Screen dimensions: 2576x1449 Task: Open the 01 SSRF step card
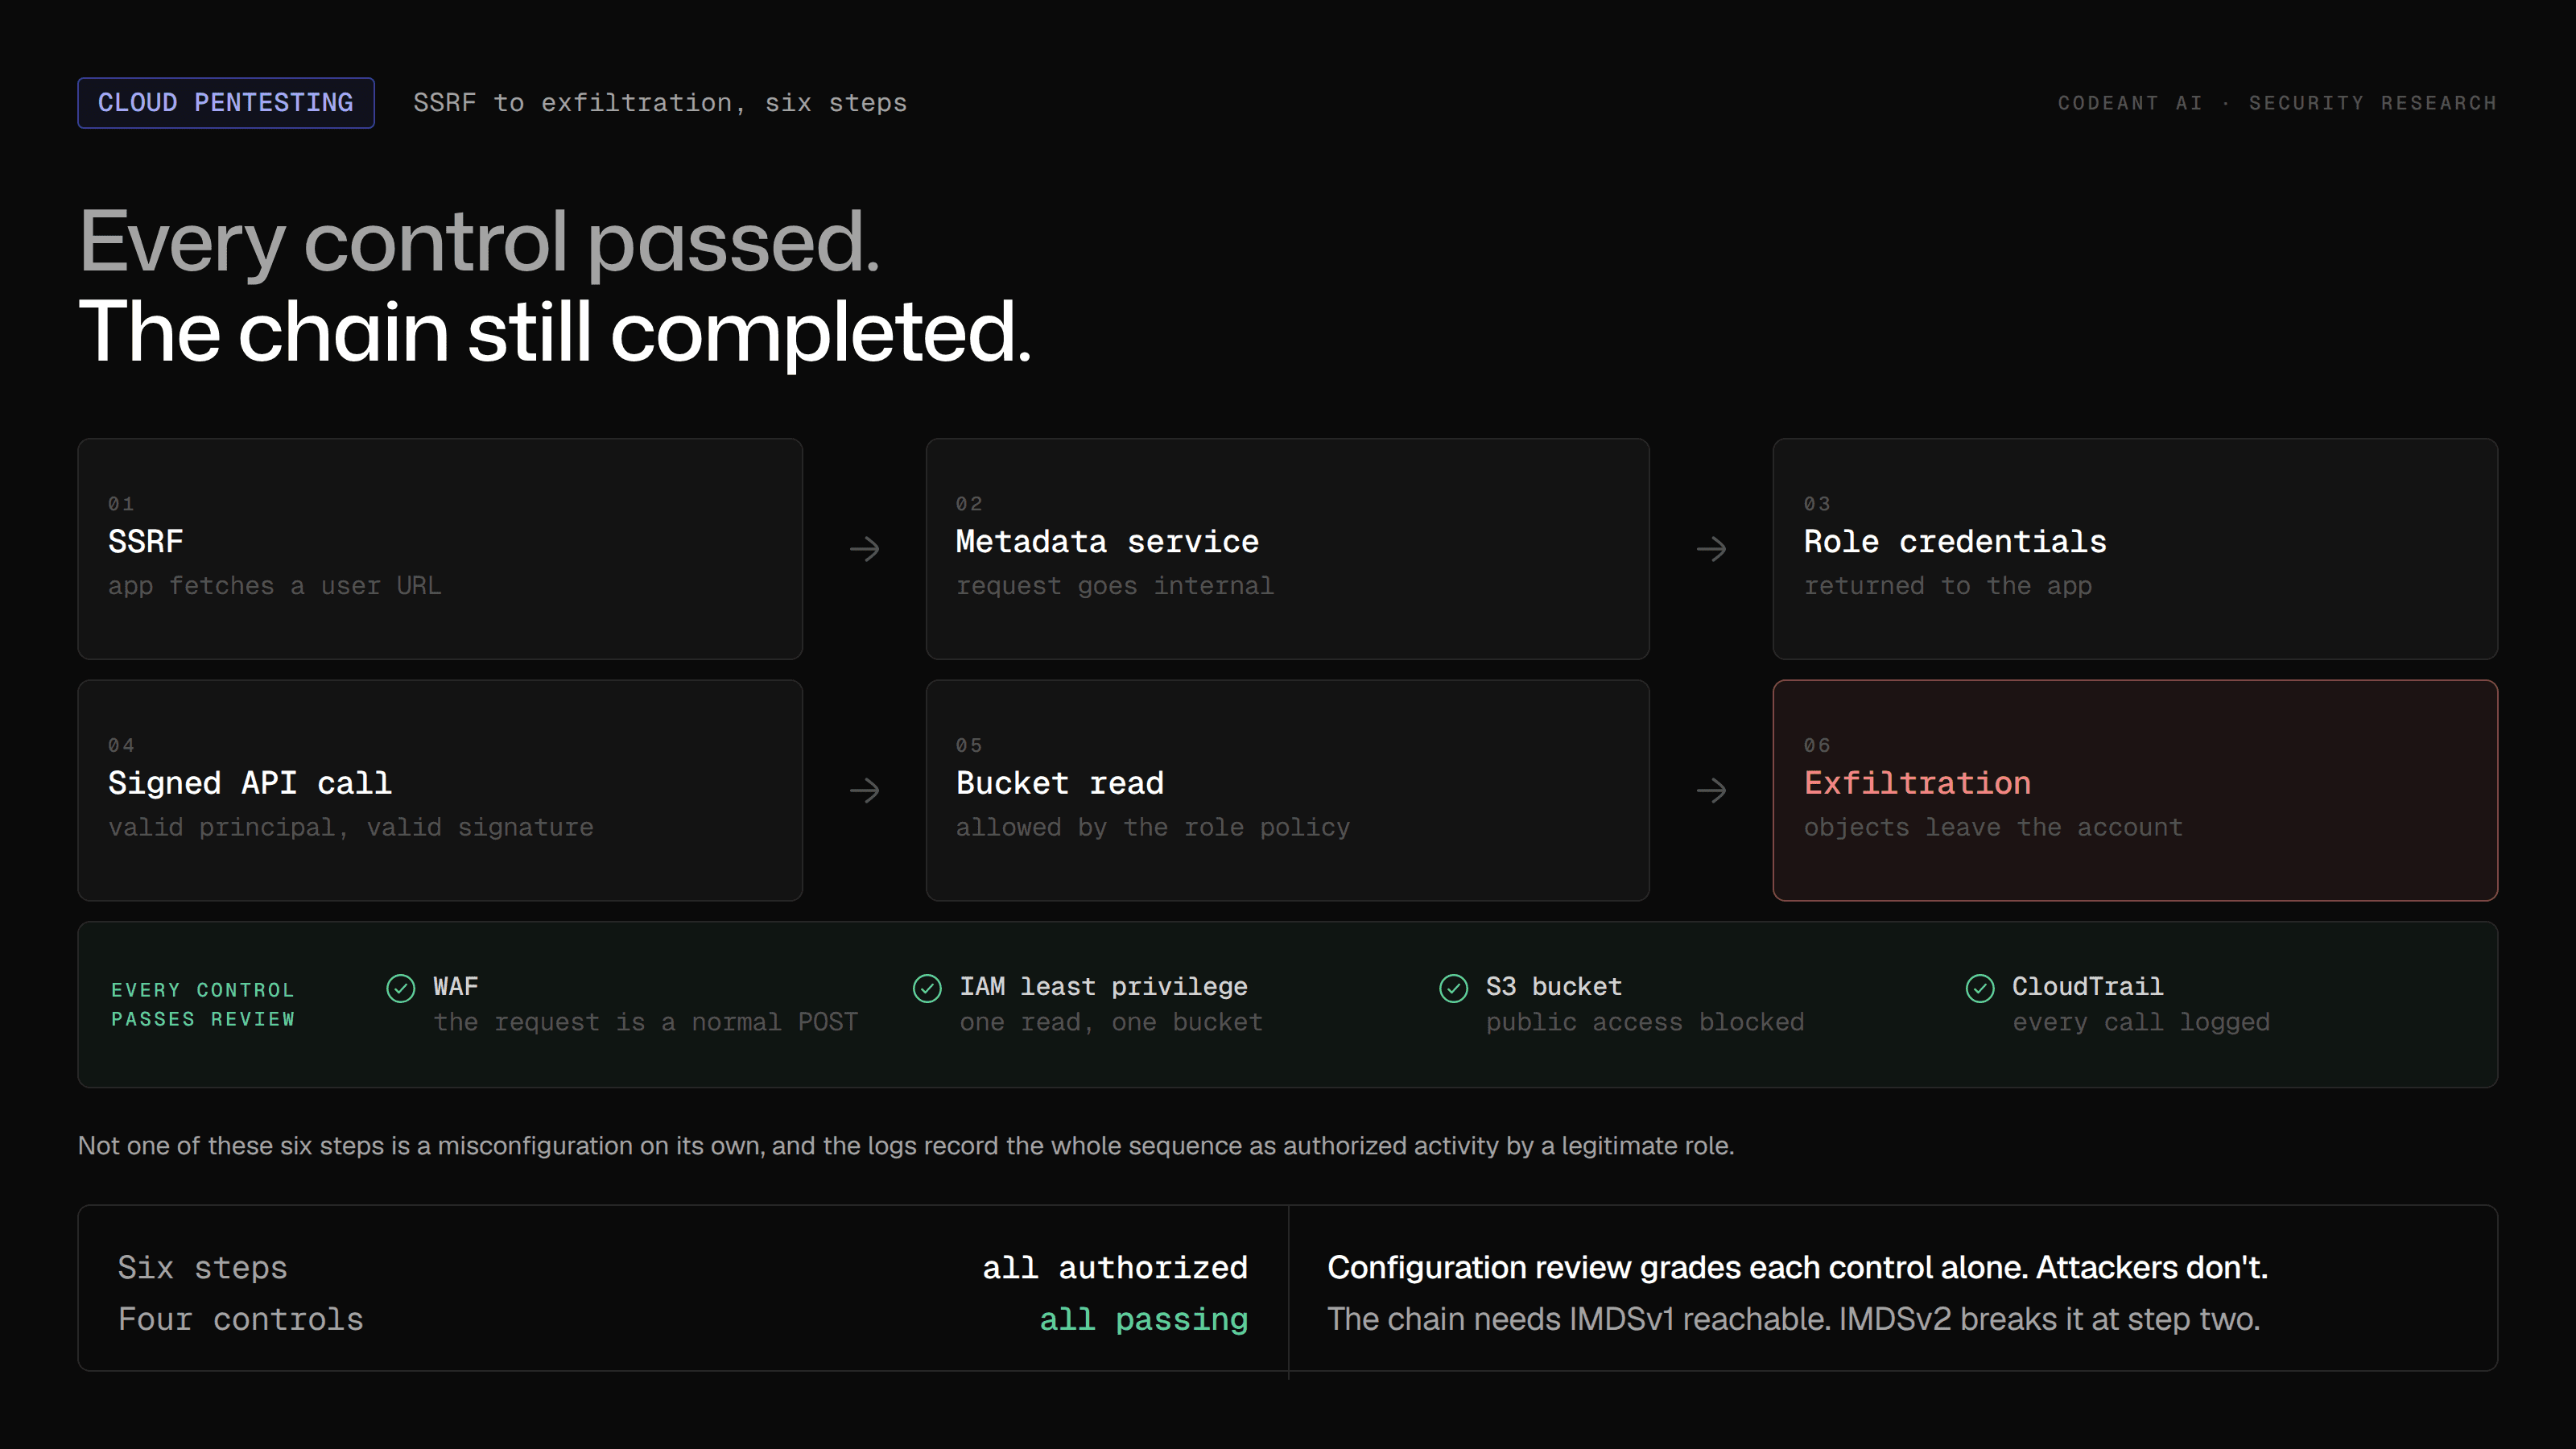pos(440,549)
